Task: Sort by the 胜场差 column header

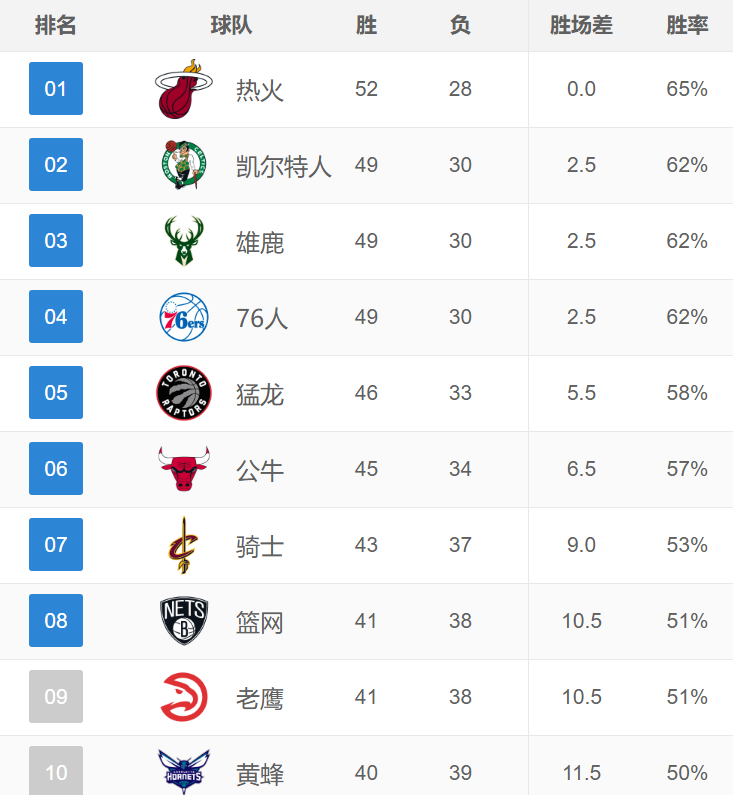Action: [581, 25]
